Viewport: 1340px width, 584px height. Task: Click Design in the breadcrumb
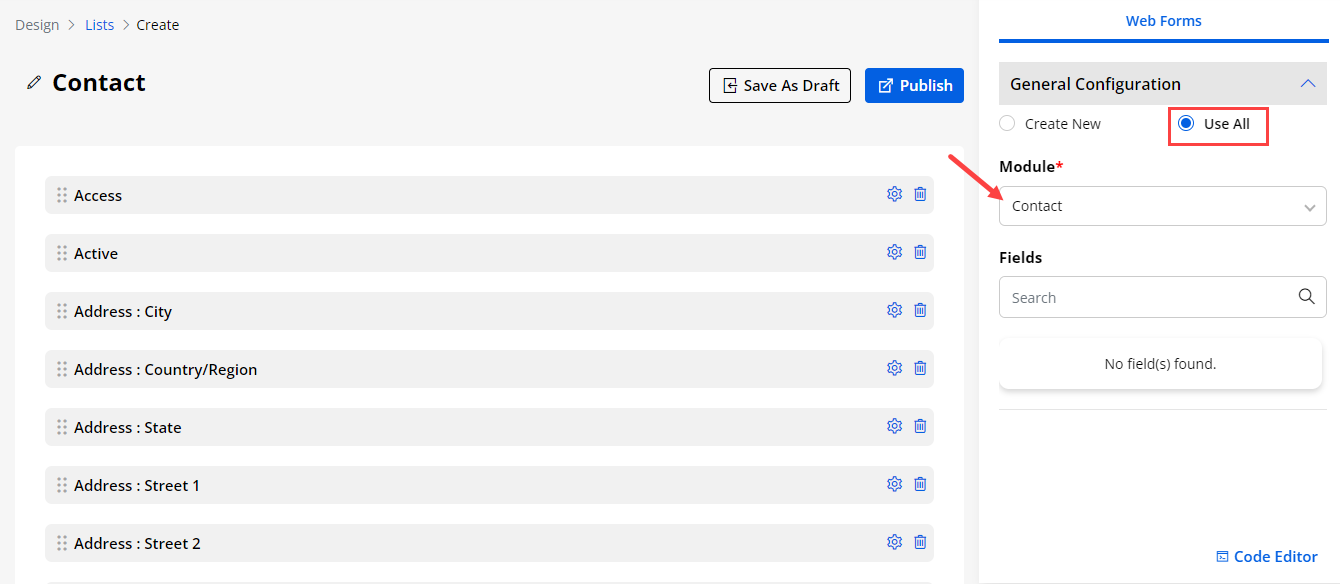click(37, 25)
